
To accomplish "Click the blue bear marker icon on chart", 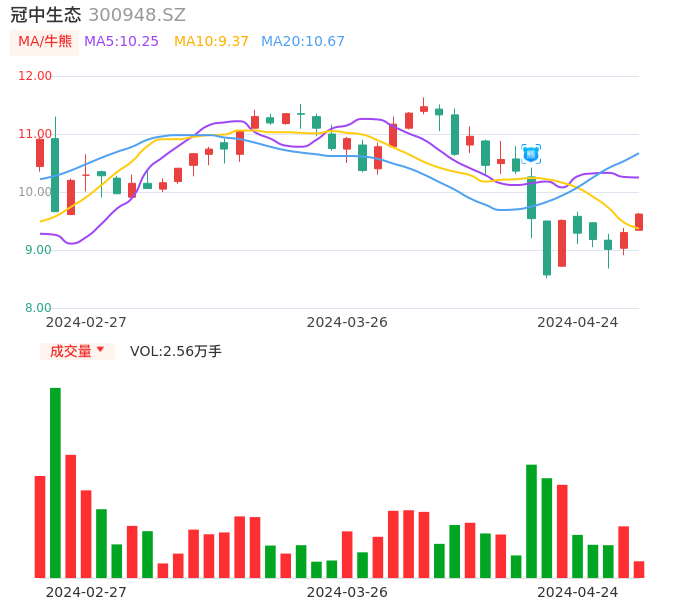I will pyautogui.click(x=531, y=154).
